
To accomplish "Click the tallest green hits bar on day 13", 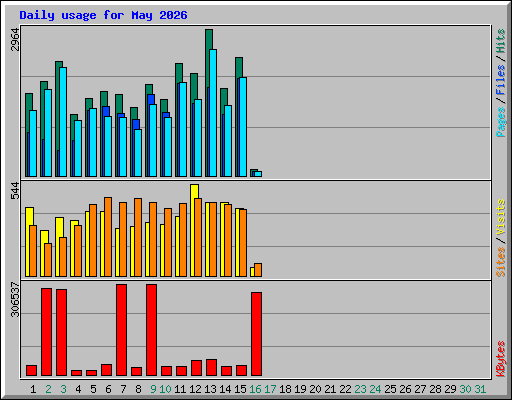I will [209, 39].
